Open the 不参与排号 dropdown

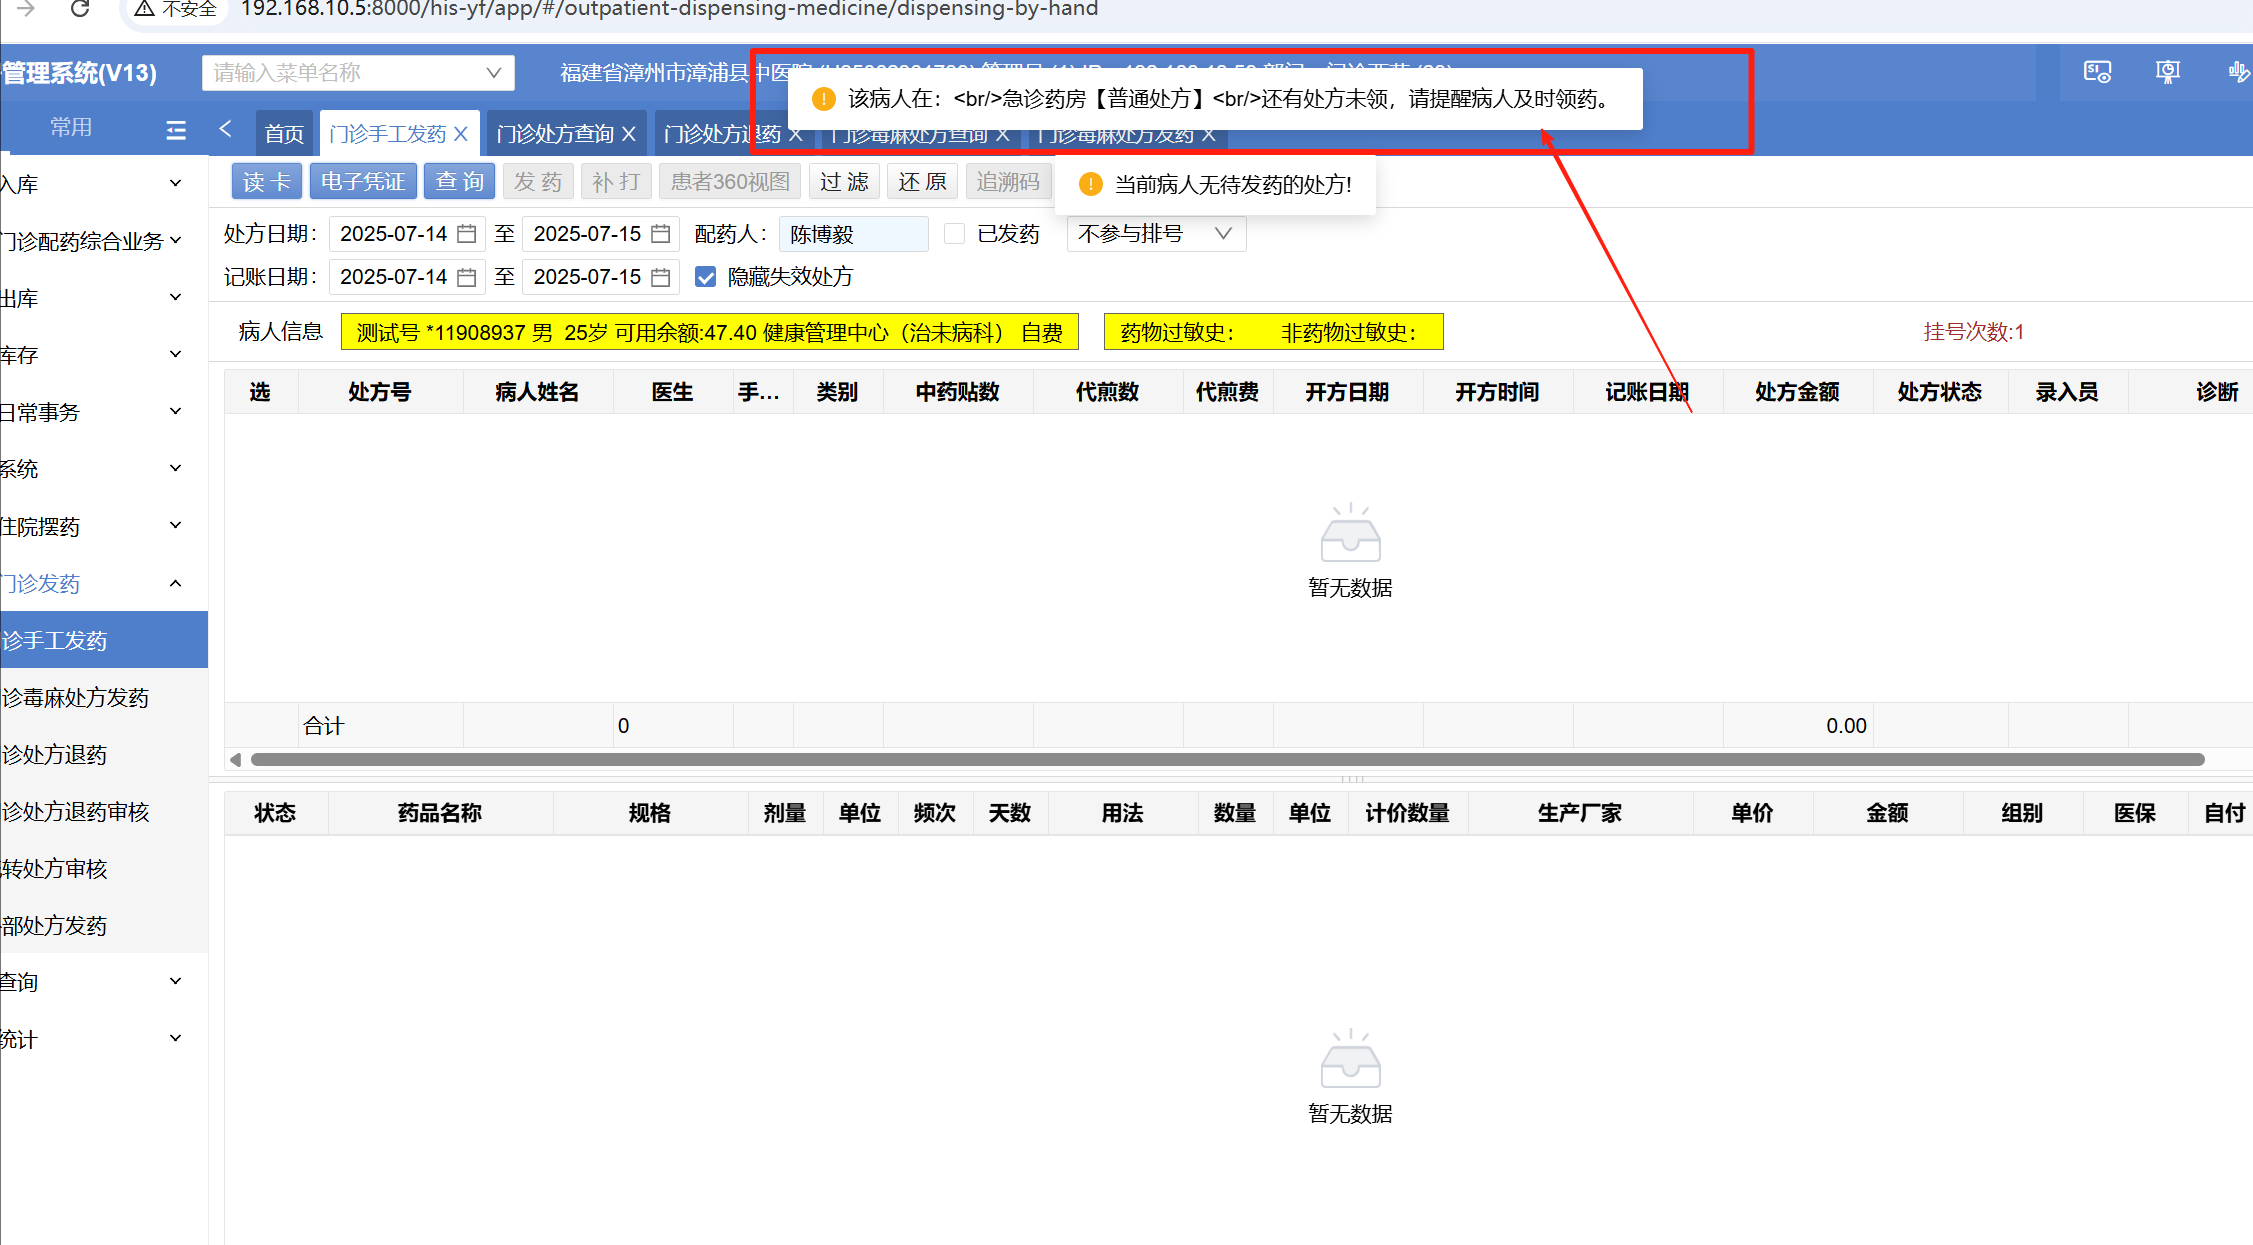(x=1155, y=234)
